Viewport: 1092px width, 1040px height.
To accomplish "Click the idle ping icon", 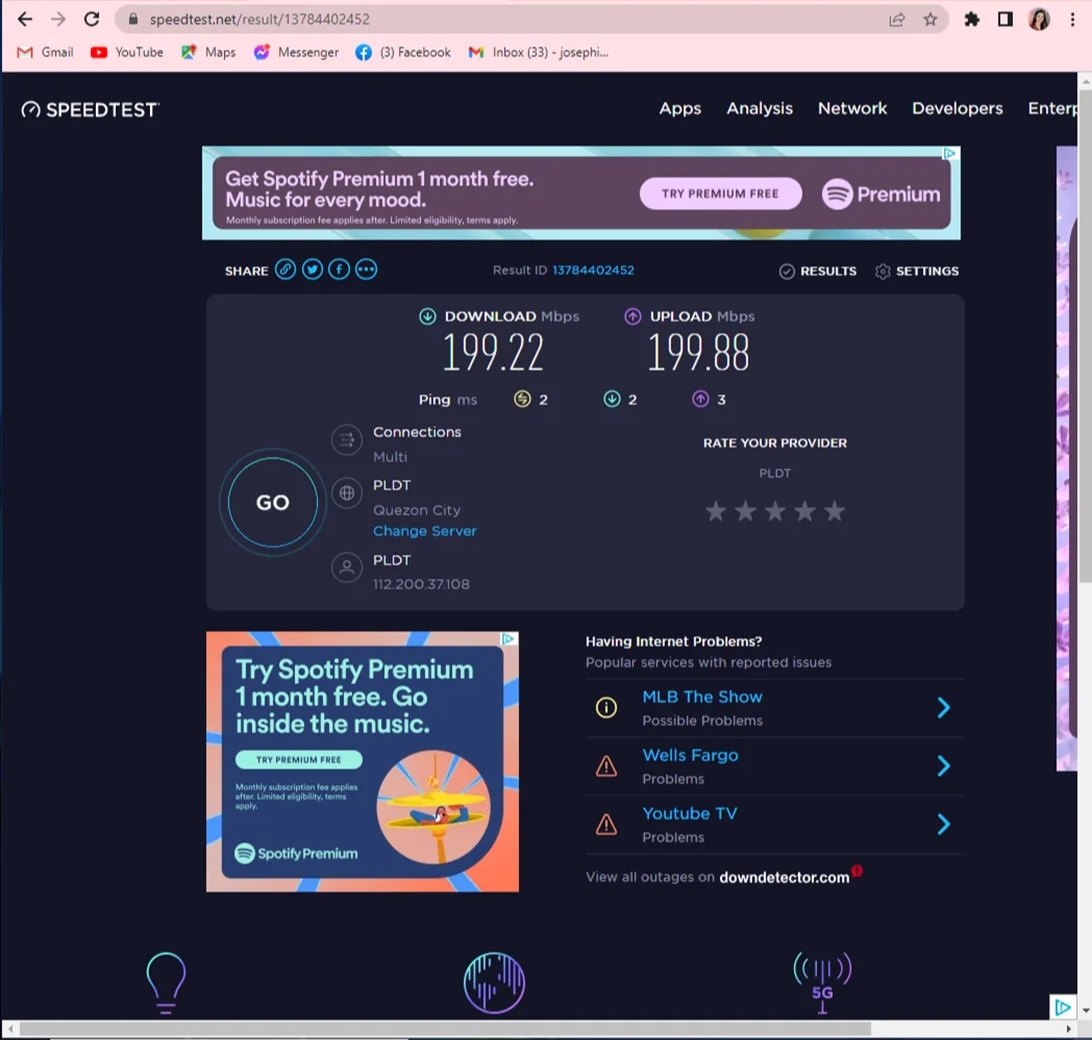I will click(522, 398).
